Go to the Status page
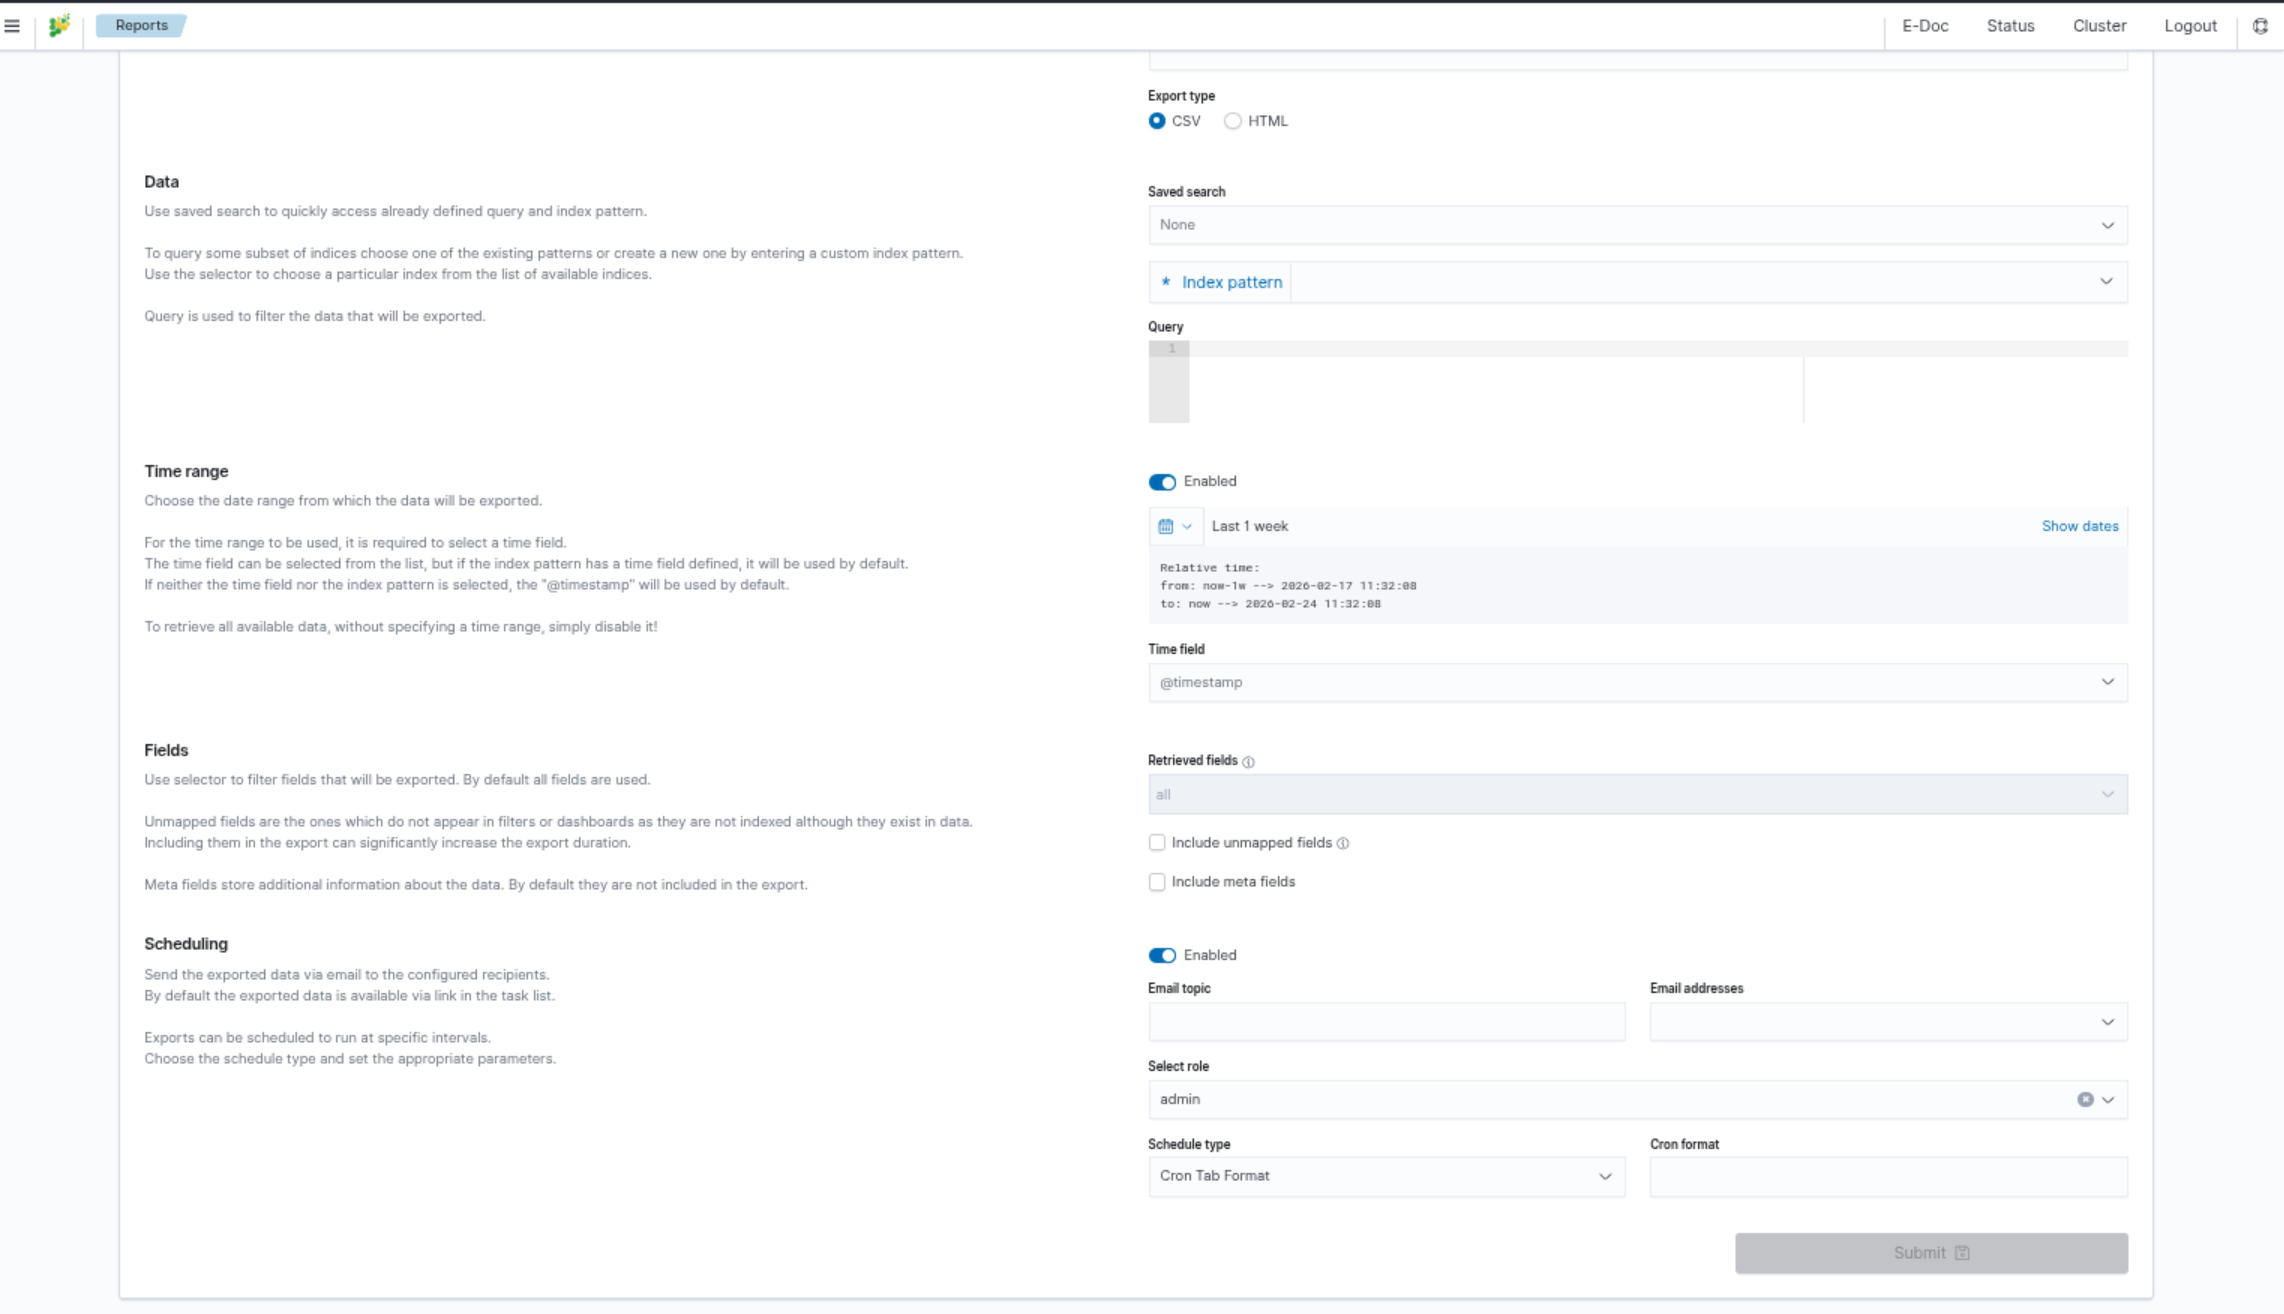 (x=2010, y=26)
